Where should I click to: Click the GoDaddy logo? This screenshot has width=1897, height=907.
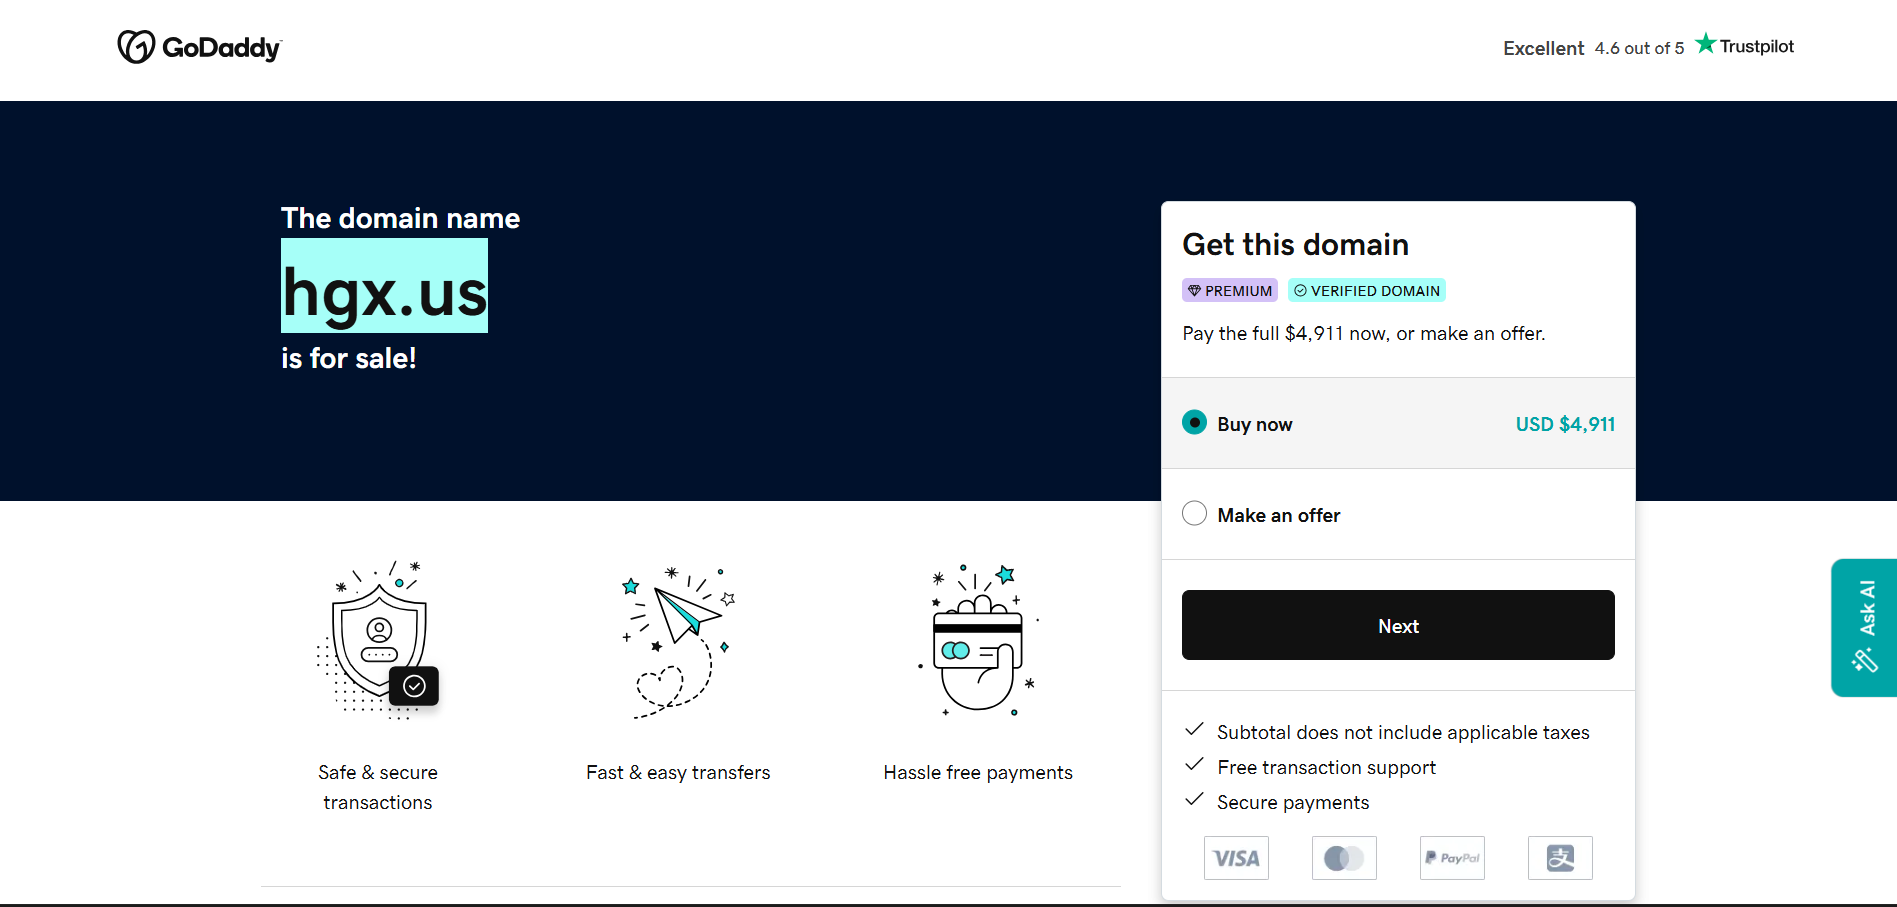click(x=199, y=47)
